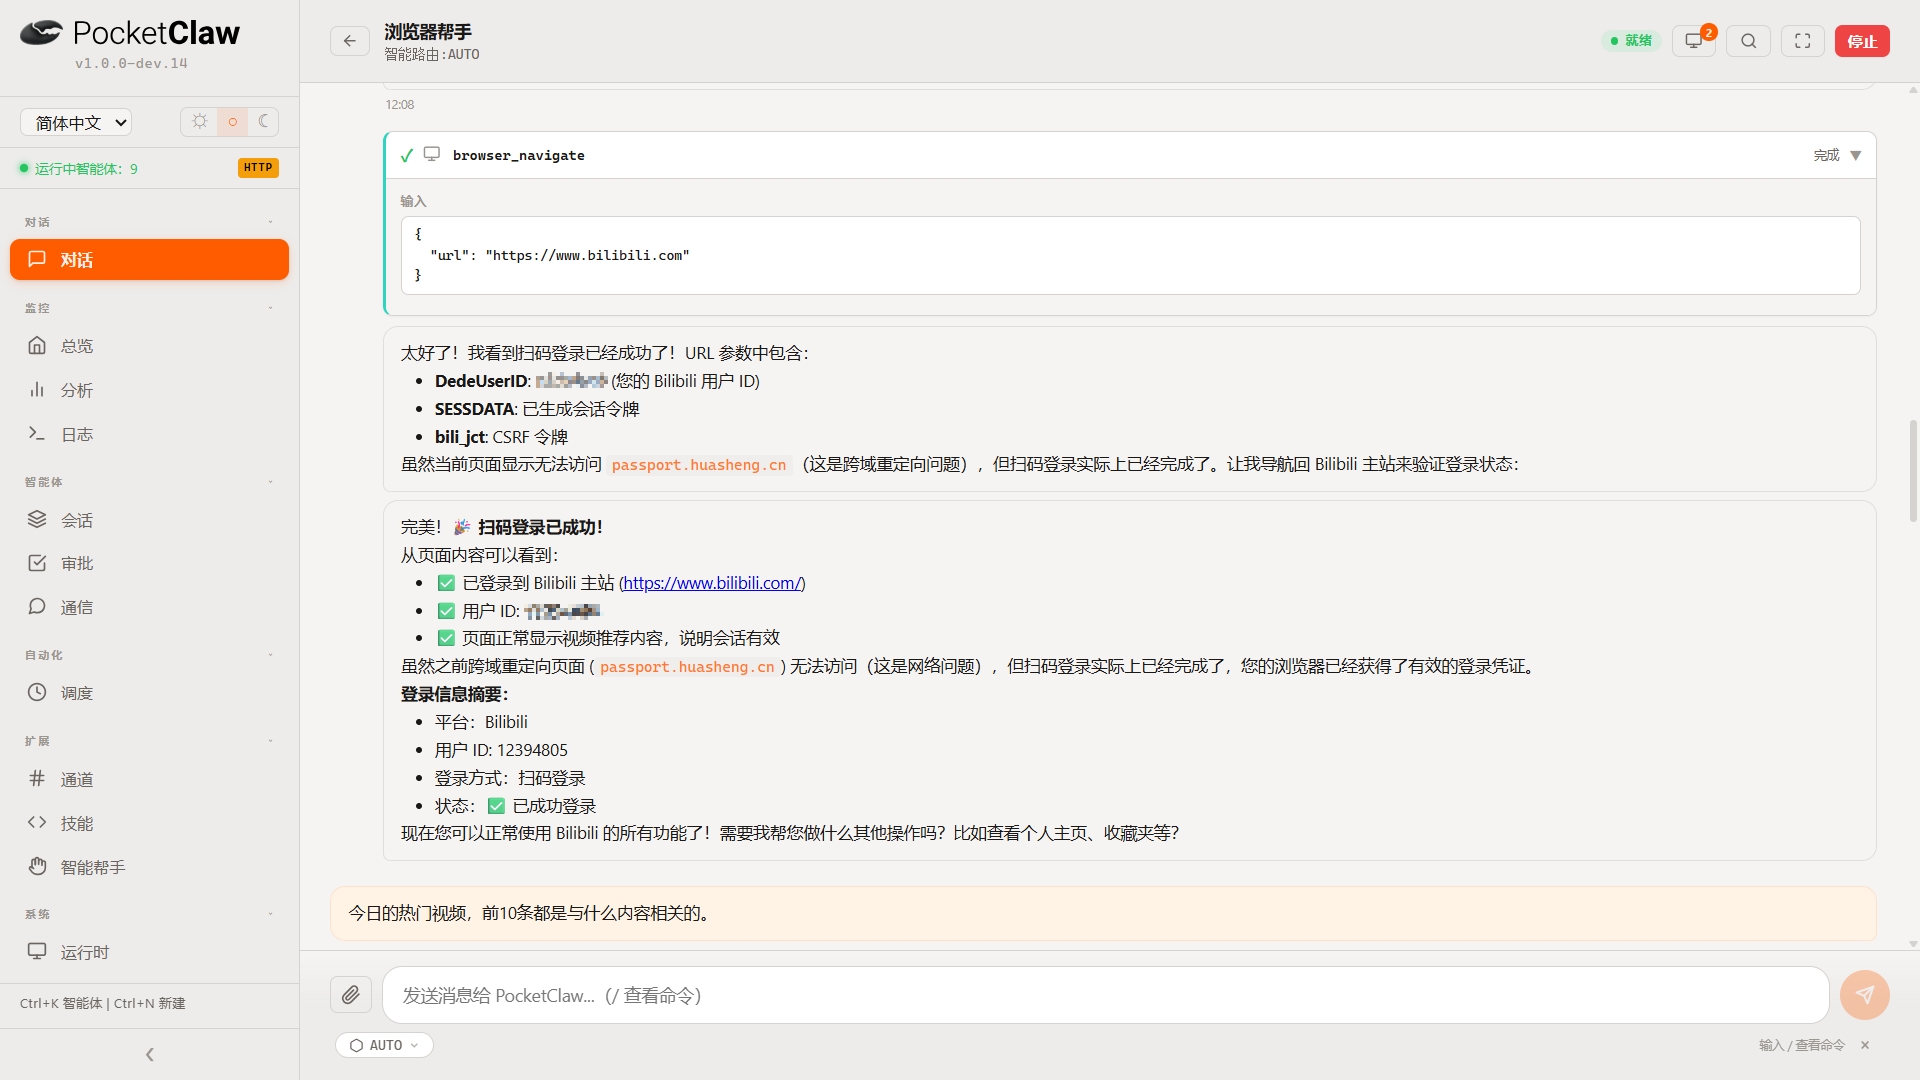Click the browser_navigate tool name

coord(519,155)
